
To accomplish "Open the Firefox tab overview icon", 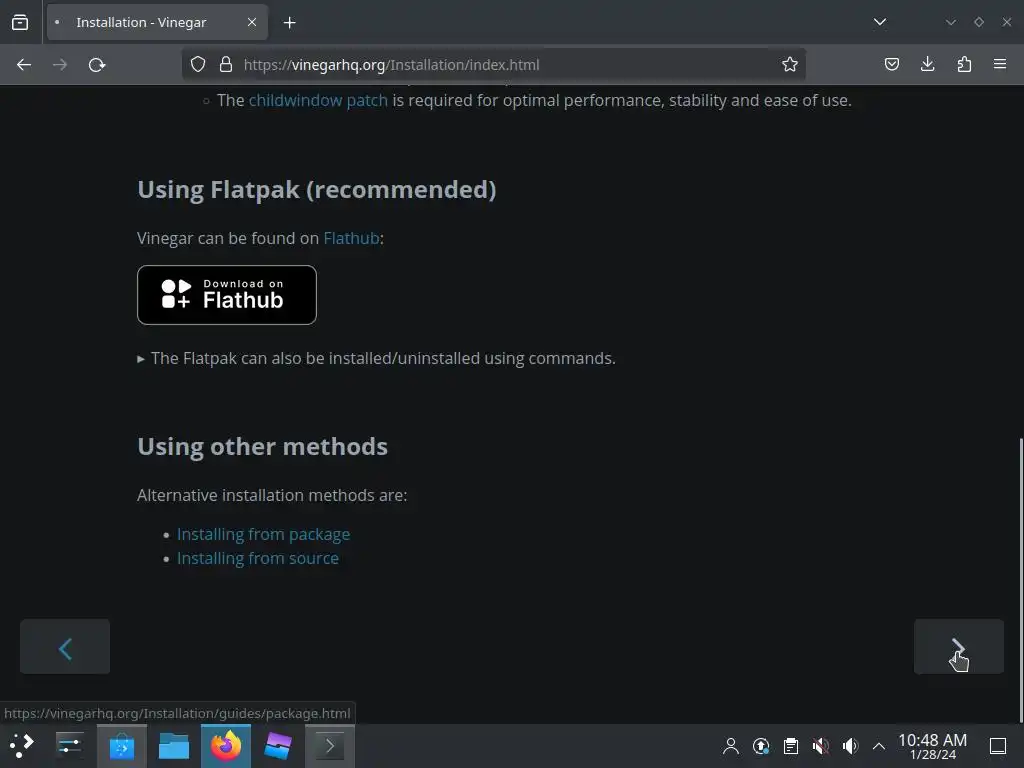I will pos(20,22).
